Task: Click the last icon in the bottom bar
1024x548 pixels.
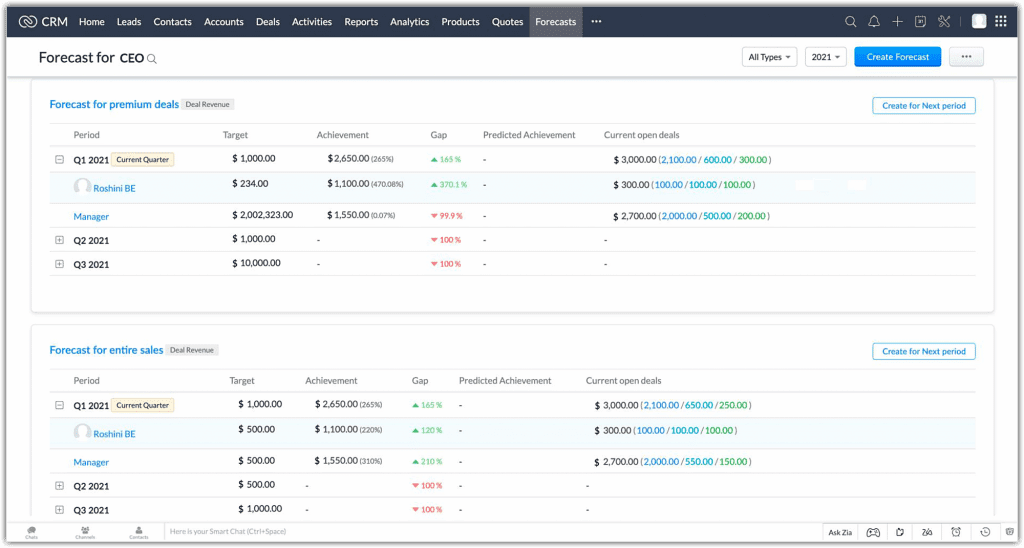Action: point(1010,532)
